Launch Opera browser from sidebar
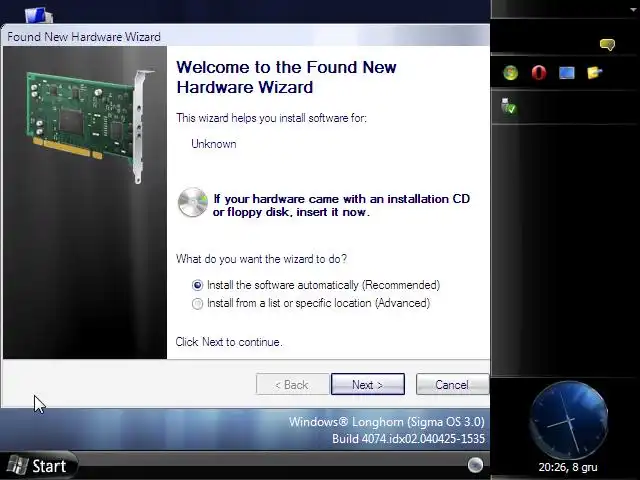The height and width of the screenshot is (480, 640). pyautogui.click(x=539, y=73)
